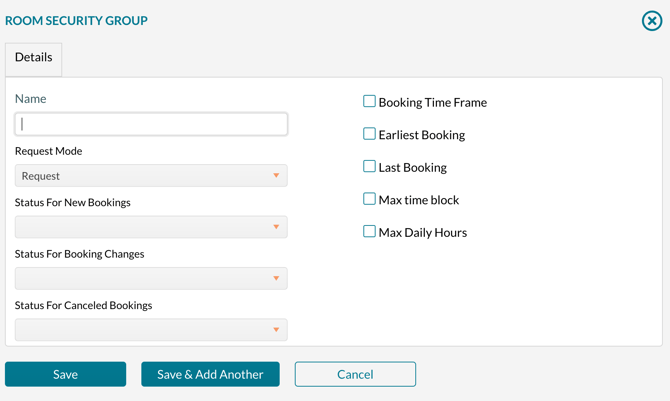Click the Status For New Bookings arrow

click(x=276, y=227)
